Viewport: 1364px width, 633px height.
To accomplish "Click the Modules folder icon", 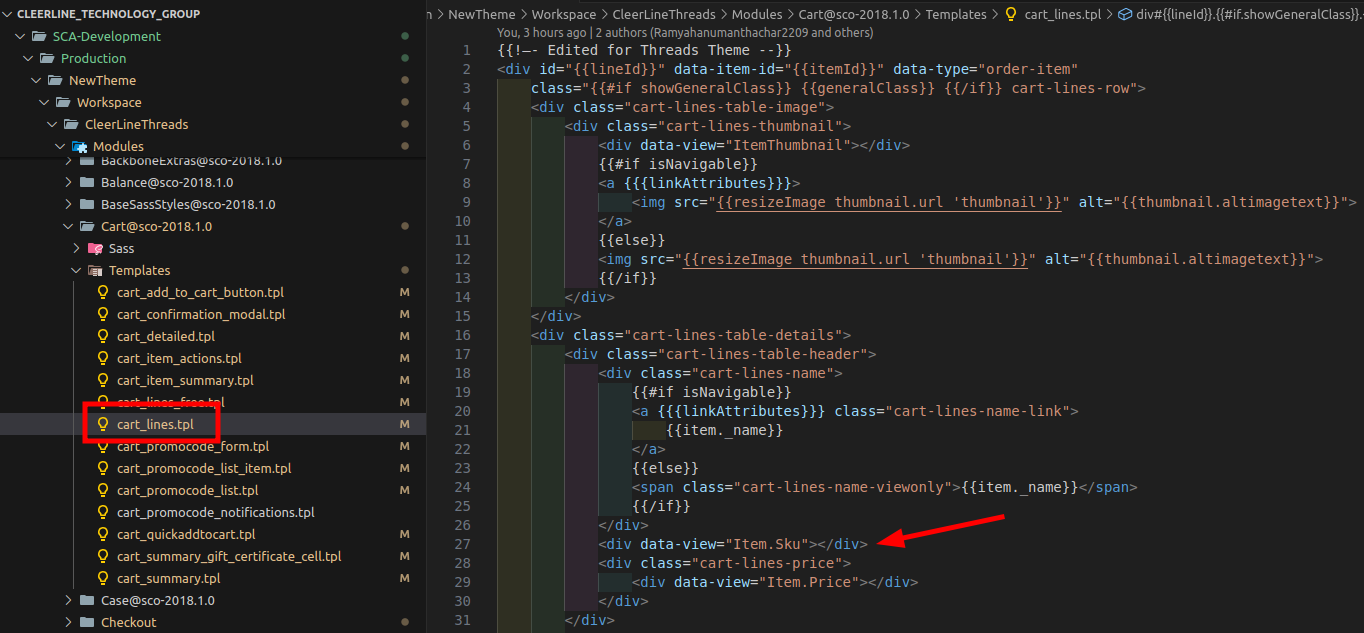I will pyautogui.click(x=79, y=147).
